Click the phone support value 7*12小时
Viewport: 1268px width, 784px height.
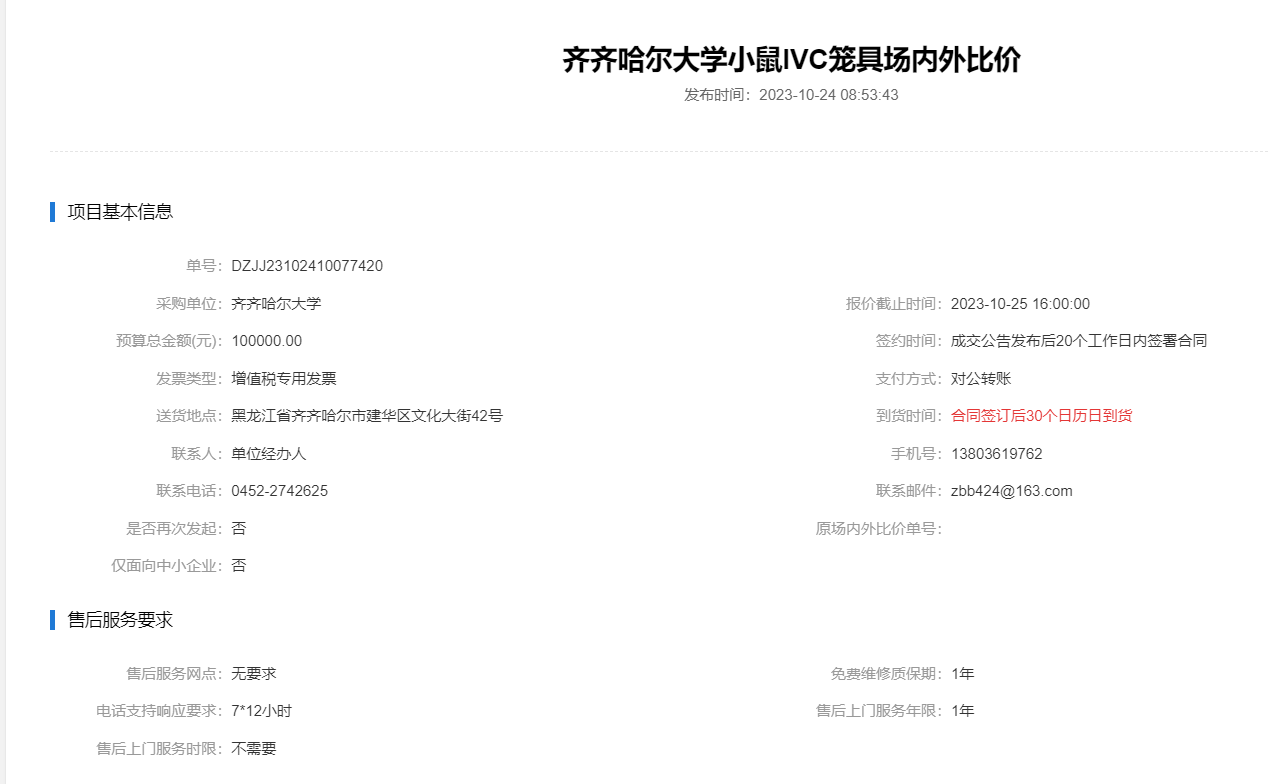click(261, 711)
